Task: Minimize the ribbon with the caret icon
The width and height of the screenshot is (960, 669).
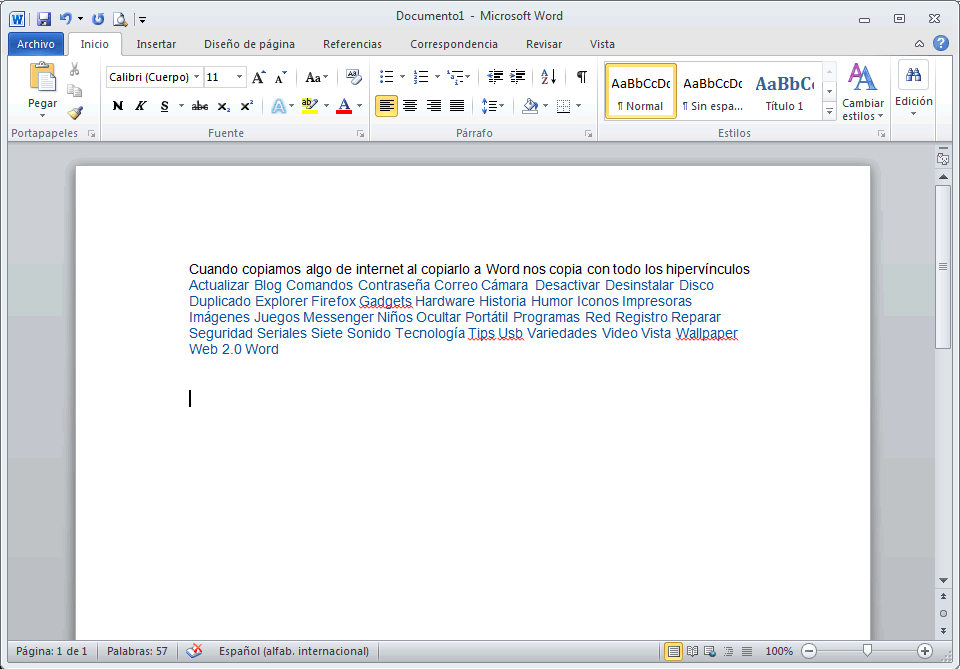Action: (x=920, y=43)
